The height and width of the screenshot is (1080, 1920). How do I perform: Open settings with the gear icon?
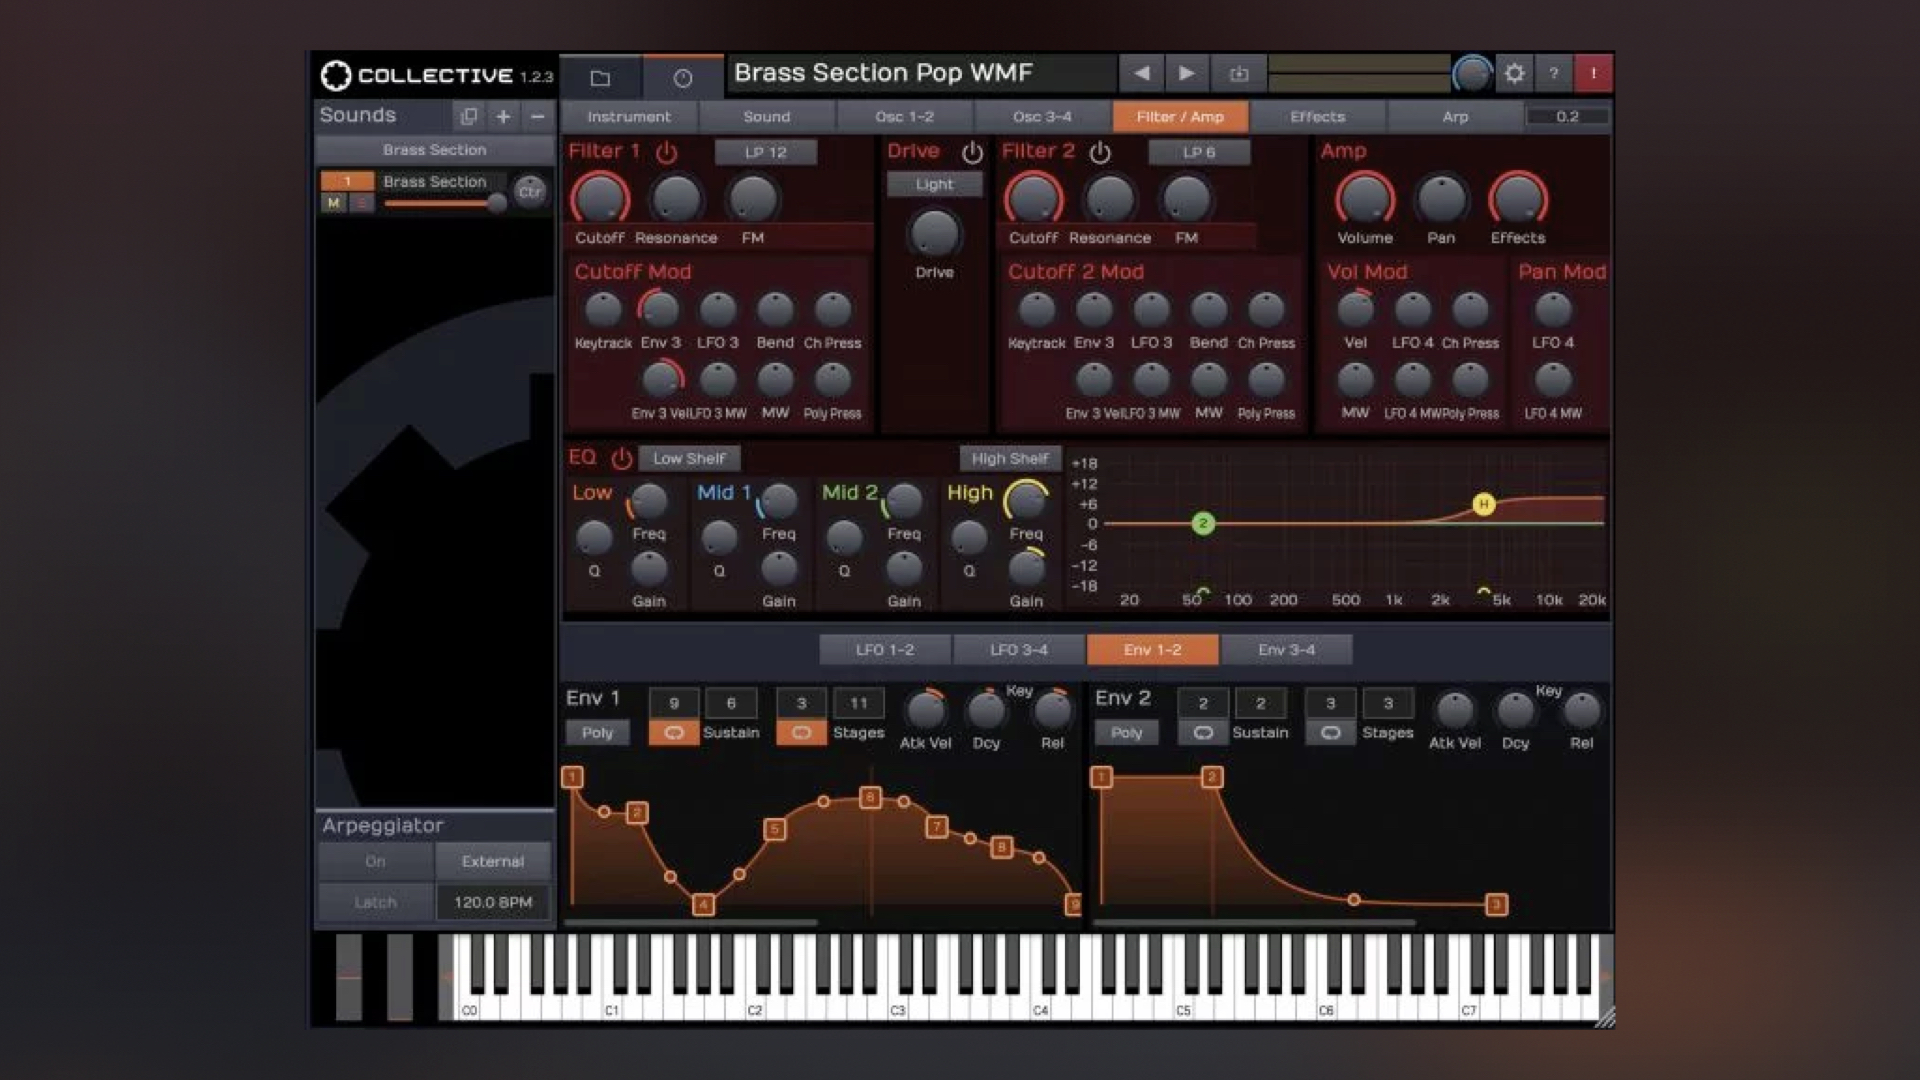click(1514, 73)
